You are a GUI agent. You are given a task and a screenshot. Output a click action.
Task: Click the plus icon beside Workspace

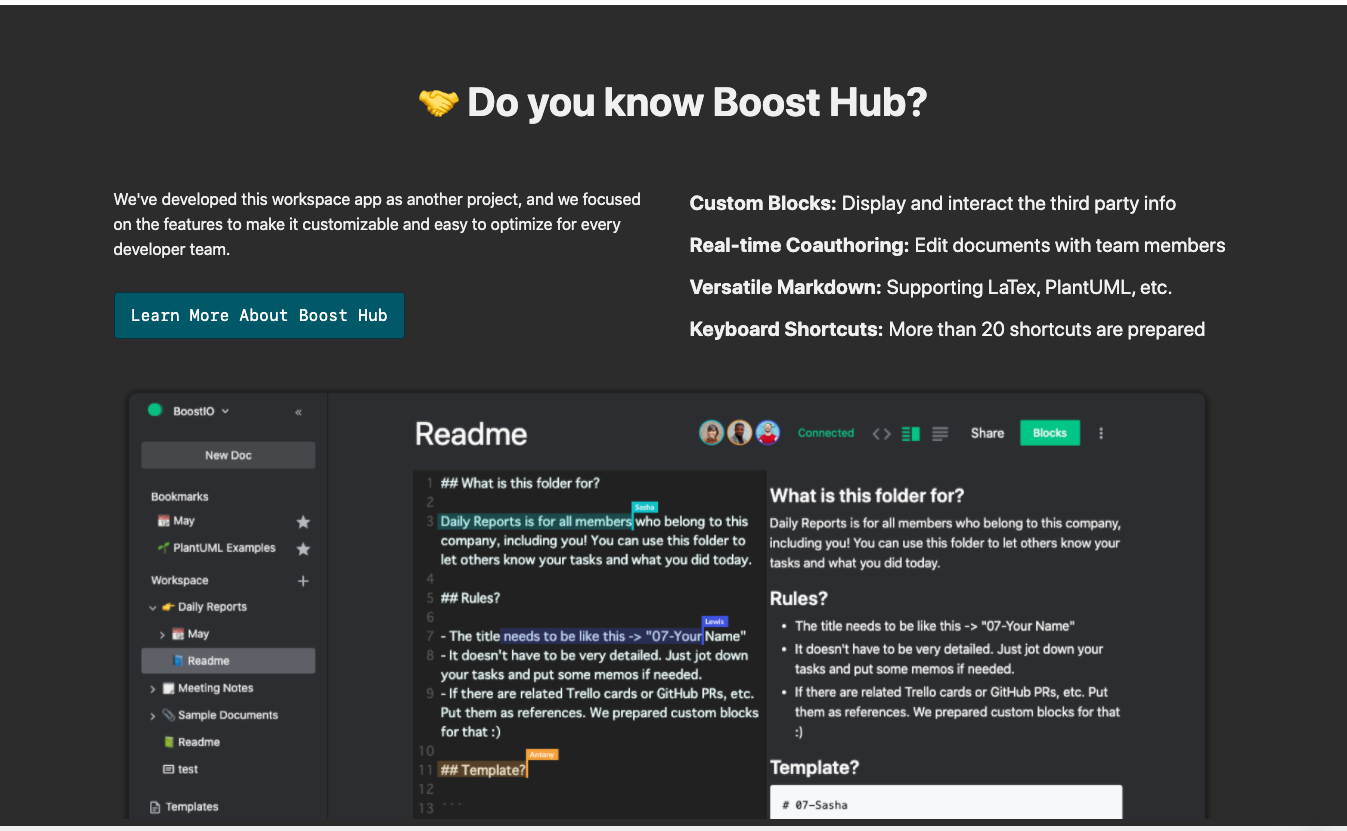tap(303, 581)
